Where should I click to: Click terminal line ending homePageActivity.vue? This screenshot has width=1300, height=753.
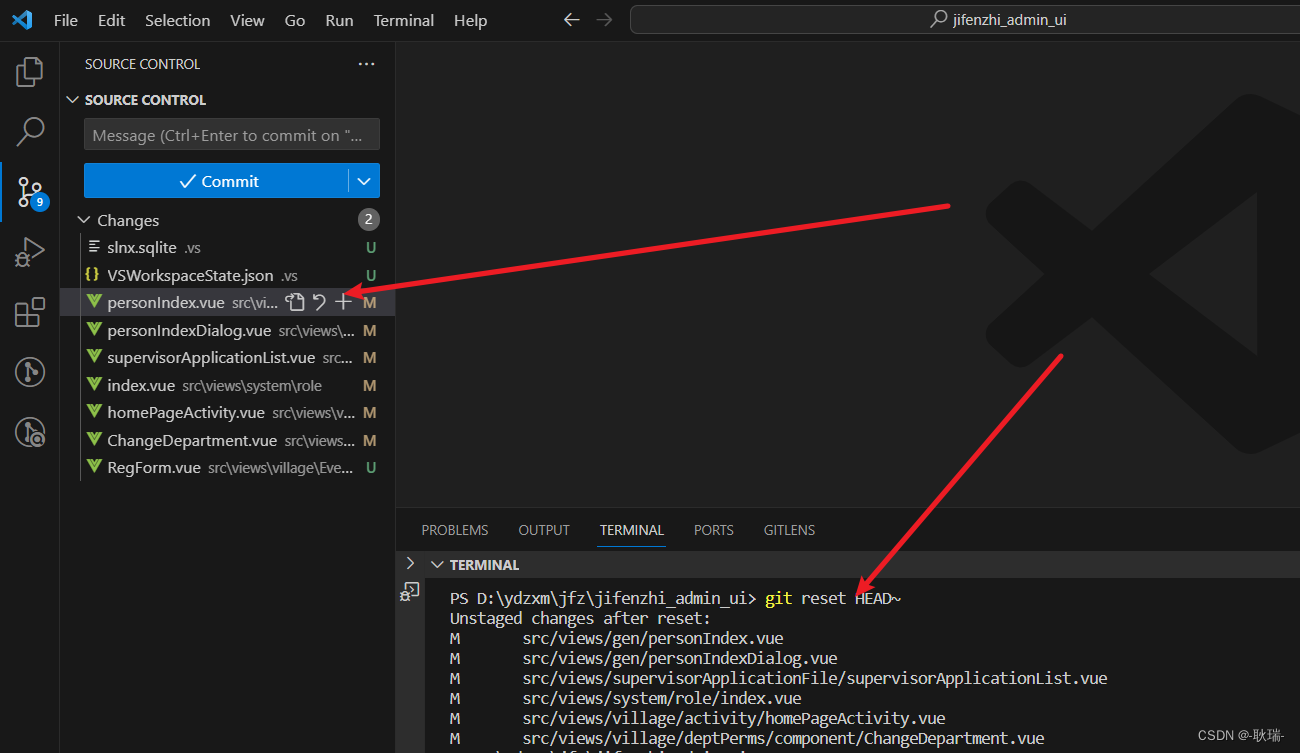point(733,718)
